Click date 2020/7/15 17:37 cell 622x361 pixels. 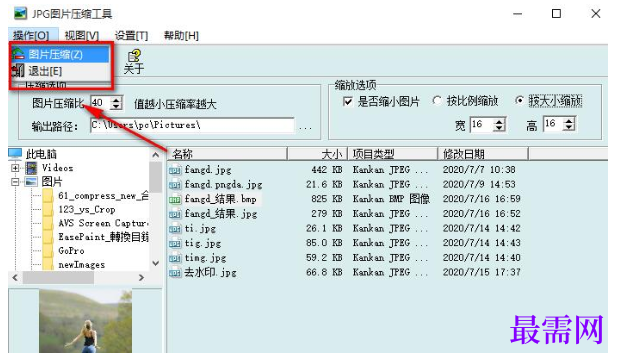coord(482,272)
